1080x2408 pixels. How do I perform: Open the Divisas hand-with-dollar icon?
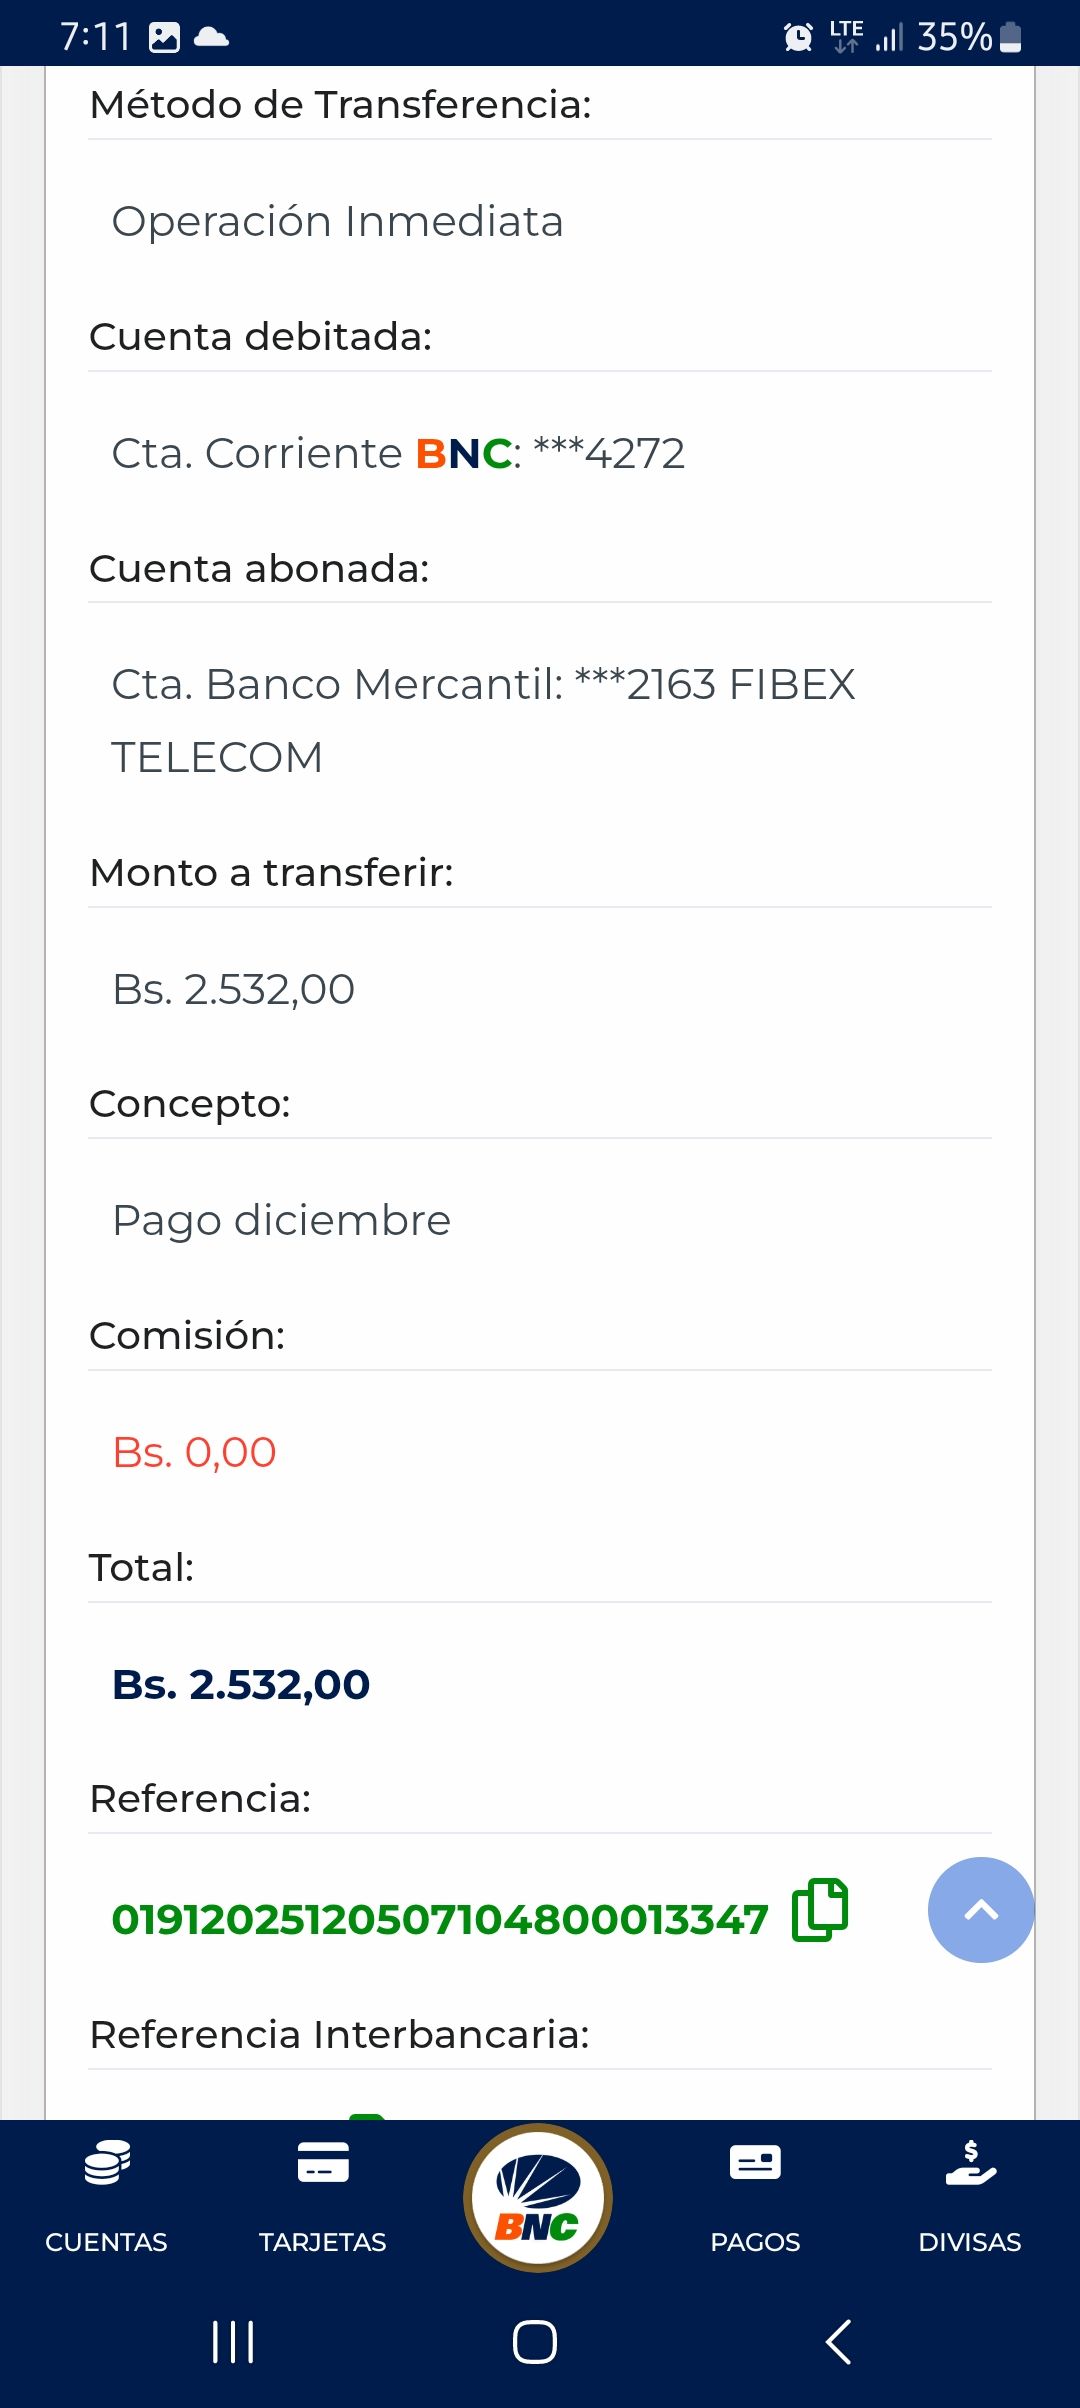click(x=970, y=2163)
